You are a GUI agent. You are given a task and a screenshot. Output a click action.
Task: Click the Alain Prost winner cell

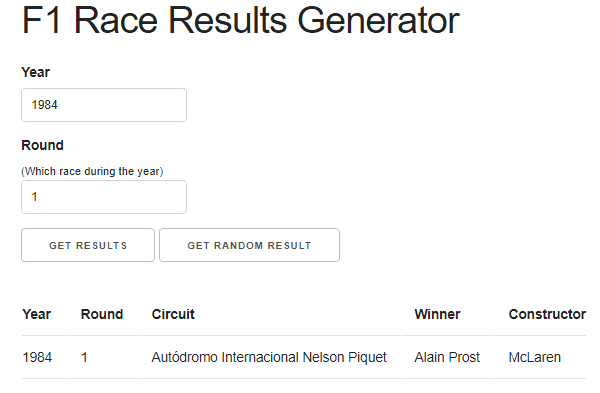447,357
